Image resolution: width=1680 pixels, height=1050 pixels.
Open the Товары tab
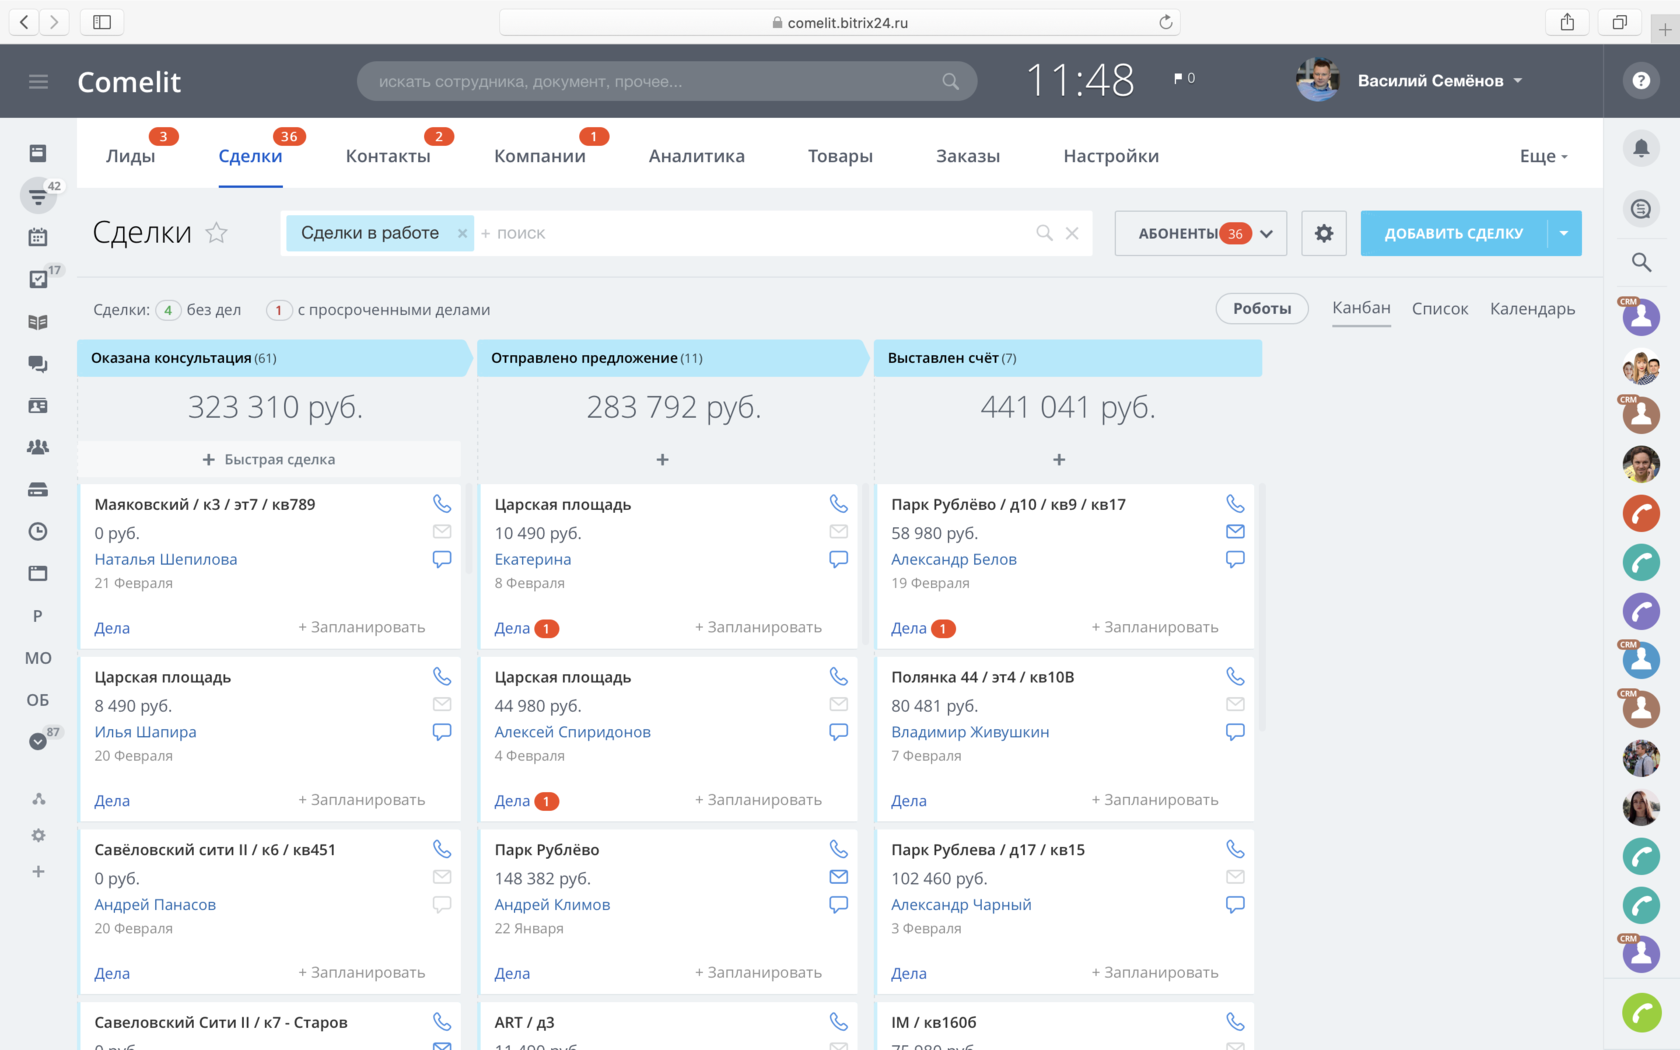pos(841,156)
